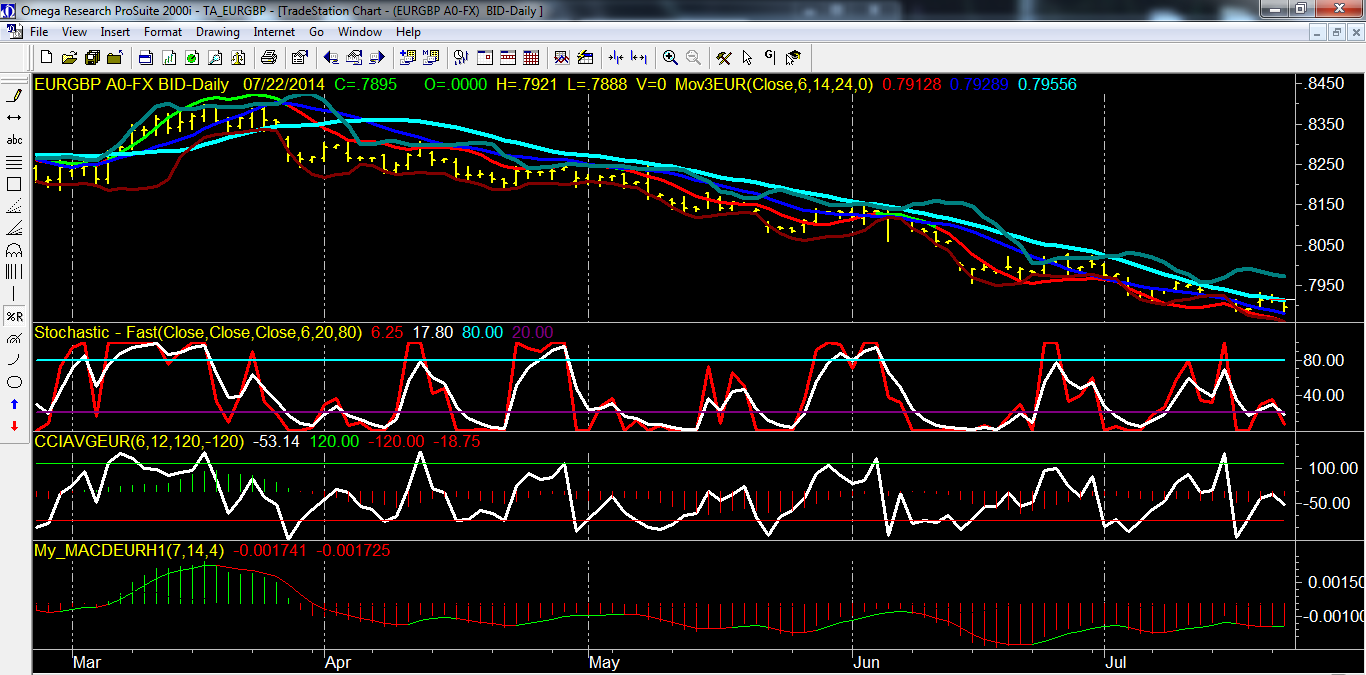The image size is (1366, 675).
Task: Toggle the %R percent retracement tool
Action: point(14,316)
